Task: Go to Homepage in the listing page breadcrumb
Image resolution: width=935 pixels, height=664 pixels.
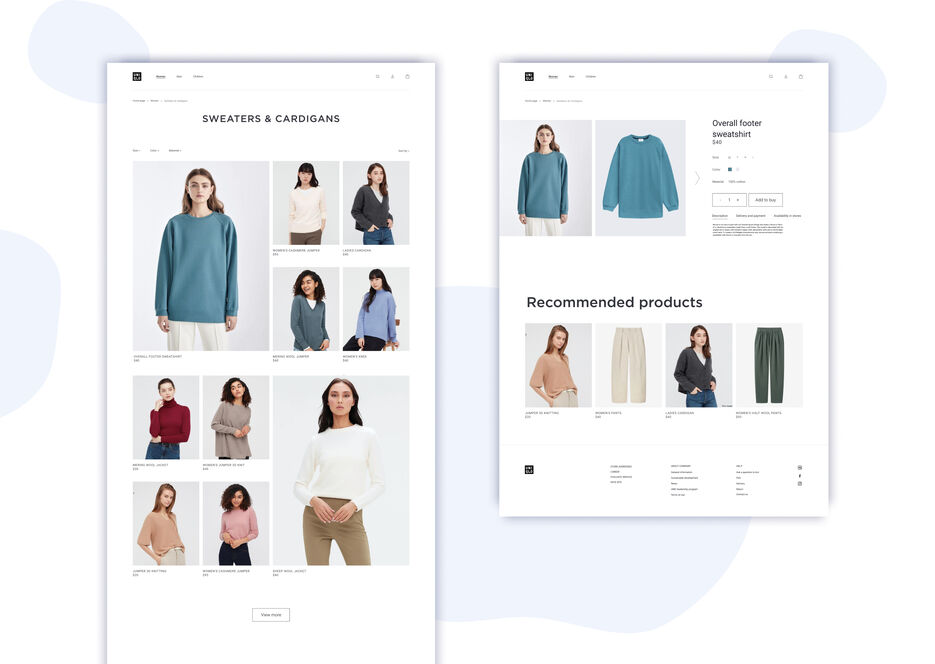Action: click(x=139, y=101)
